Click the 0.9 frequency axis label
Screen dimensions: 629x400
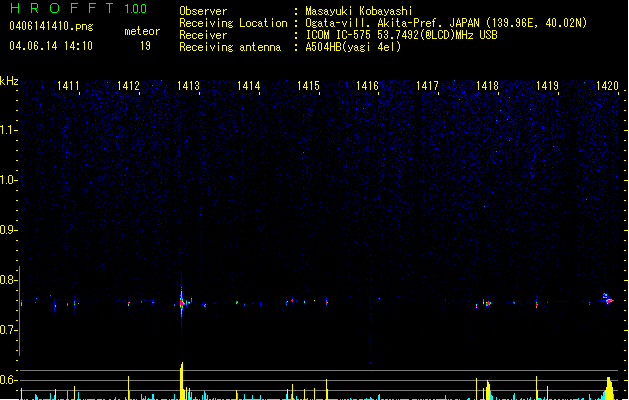pos(7,230)
